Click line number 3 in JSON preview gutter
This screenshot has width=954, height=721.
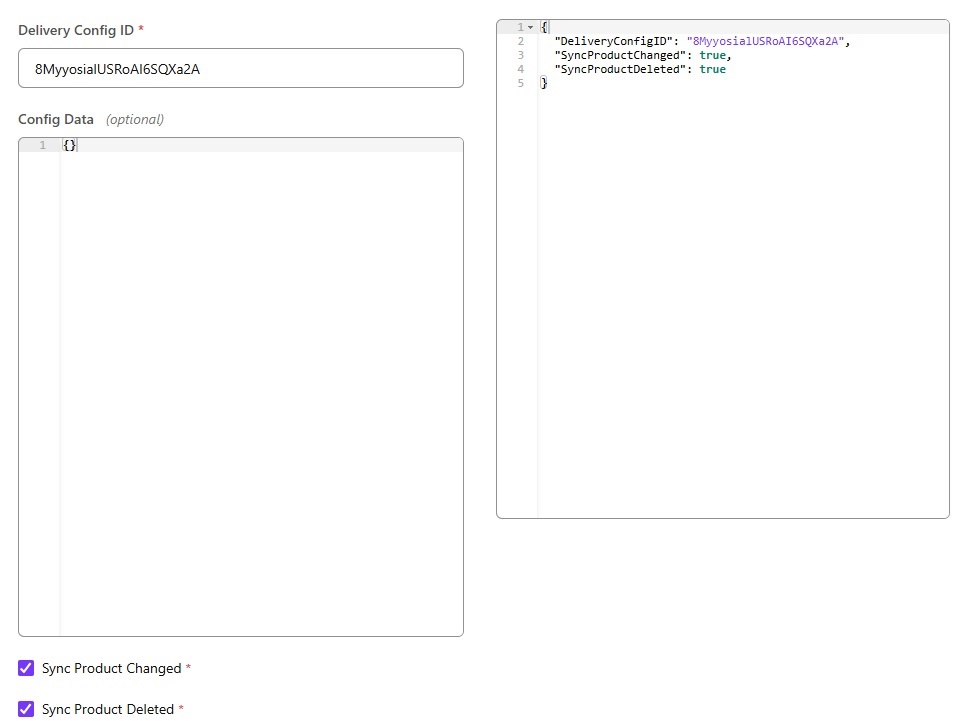pos(521,55)
